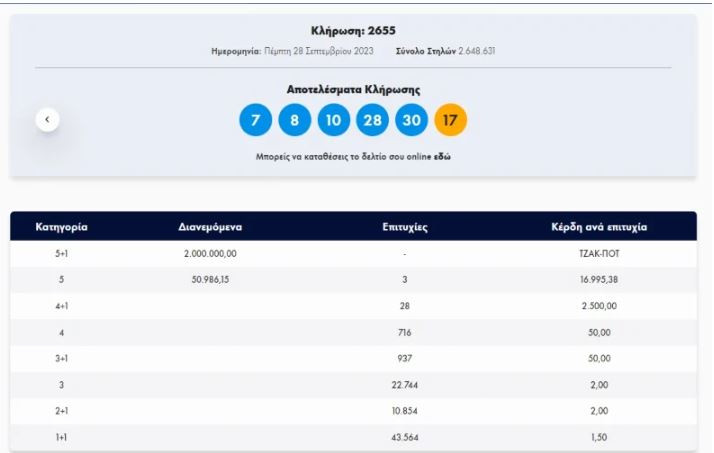Screen dimensions: 714x453
Task: Click the 'Κέρδη ανά επιτυχία' column header
Action: (x=599, y=227)
